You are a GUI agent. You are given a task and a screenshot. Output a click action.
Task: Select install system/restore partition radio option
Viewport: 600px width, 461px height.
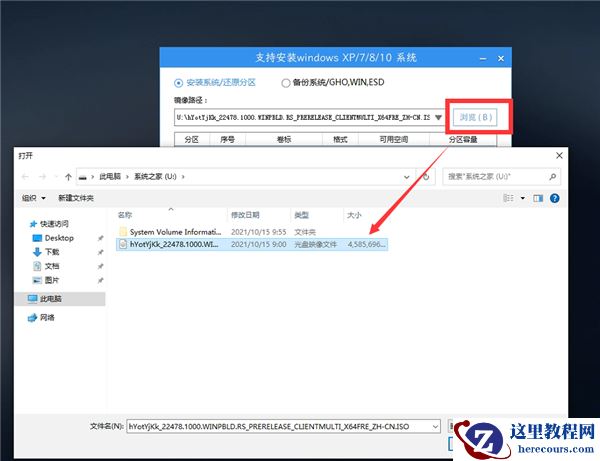click(215, 83)
